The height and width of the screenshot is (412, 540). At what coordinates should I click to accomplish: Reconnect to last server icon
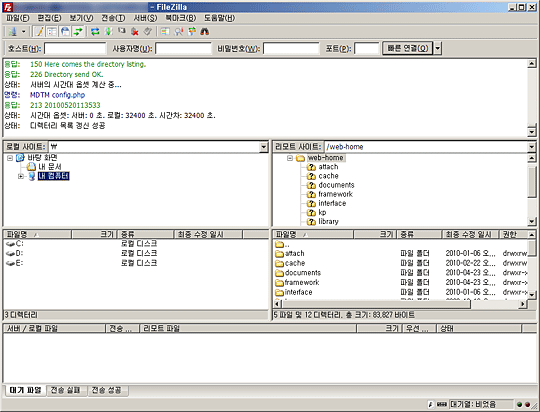tap(148, 32)
